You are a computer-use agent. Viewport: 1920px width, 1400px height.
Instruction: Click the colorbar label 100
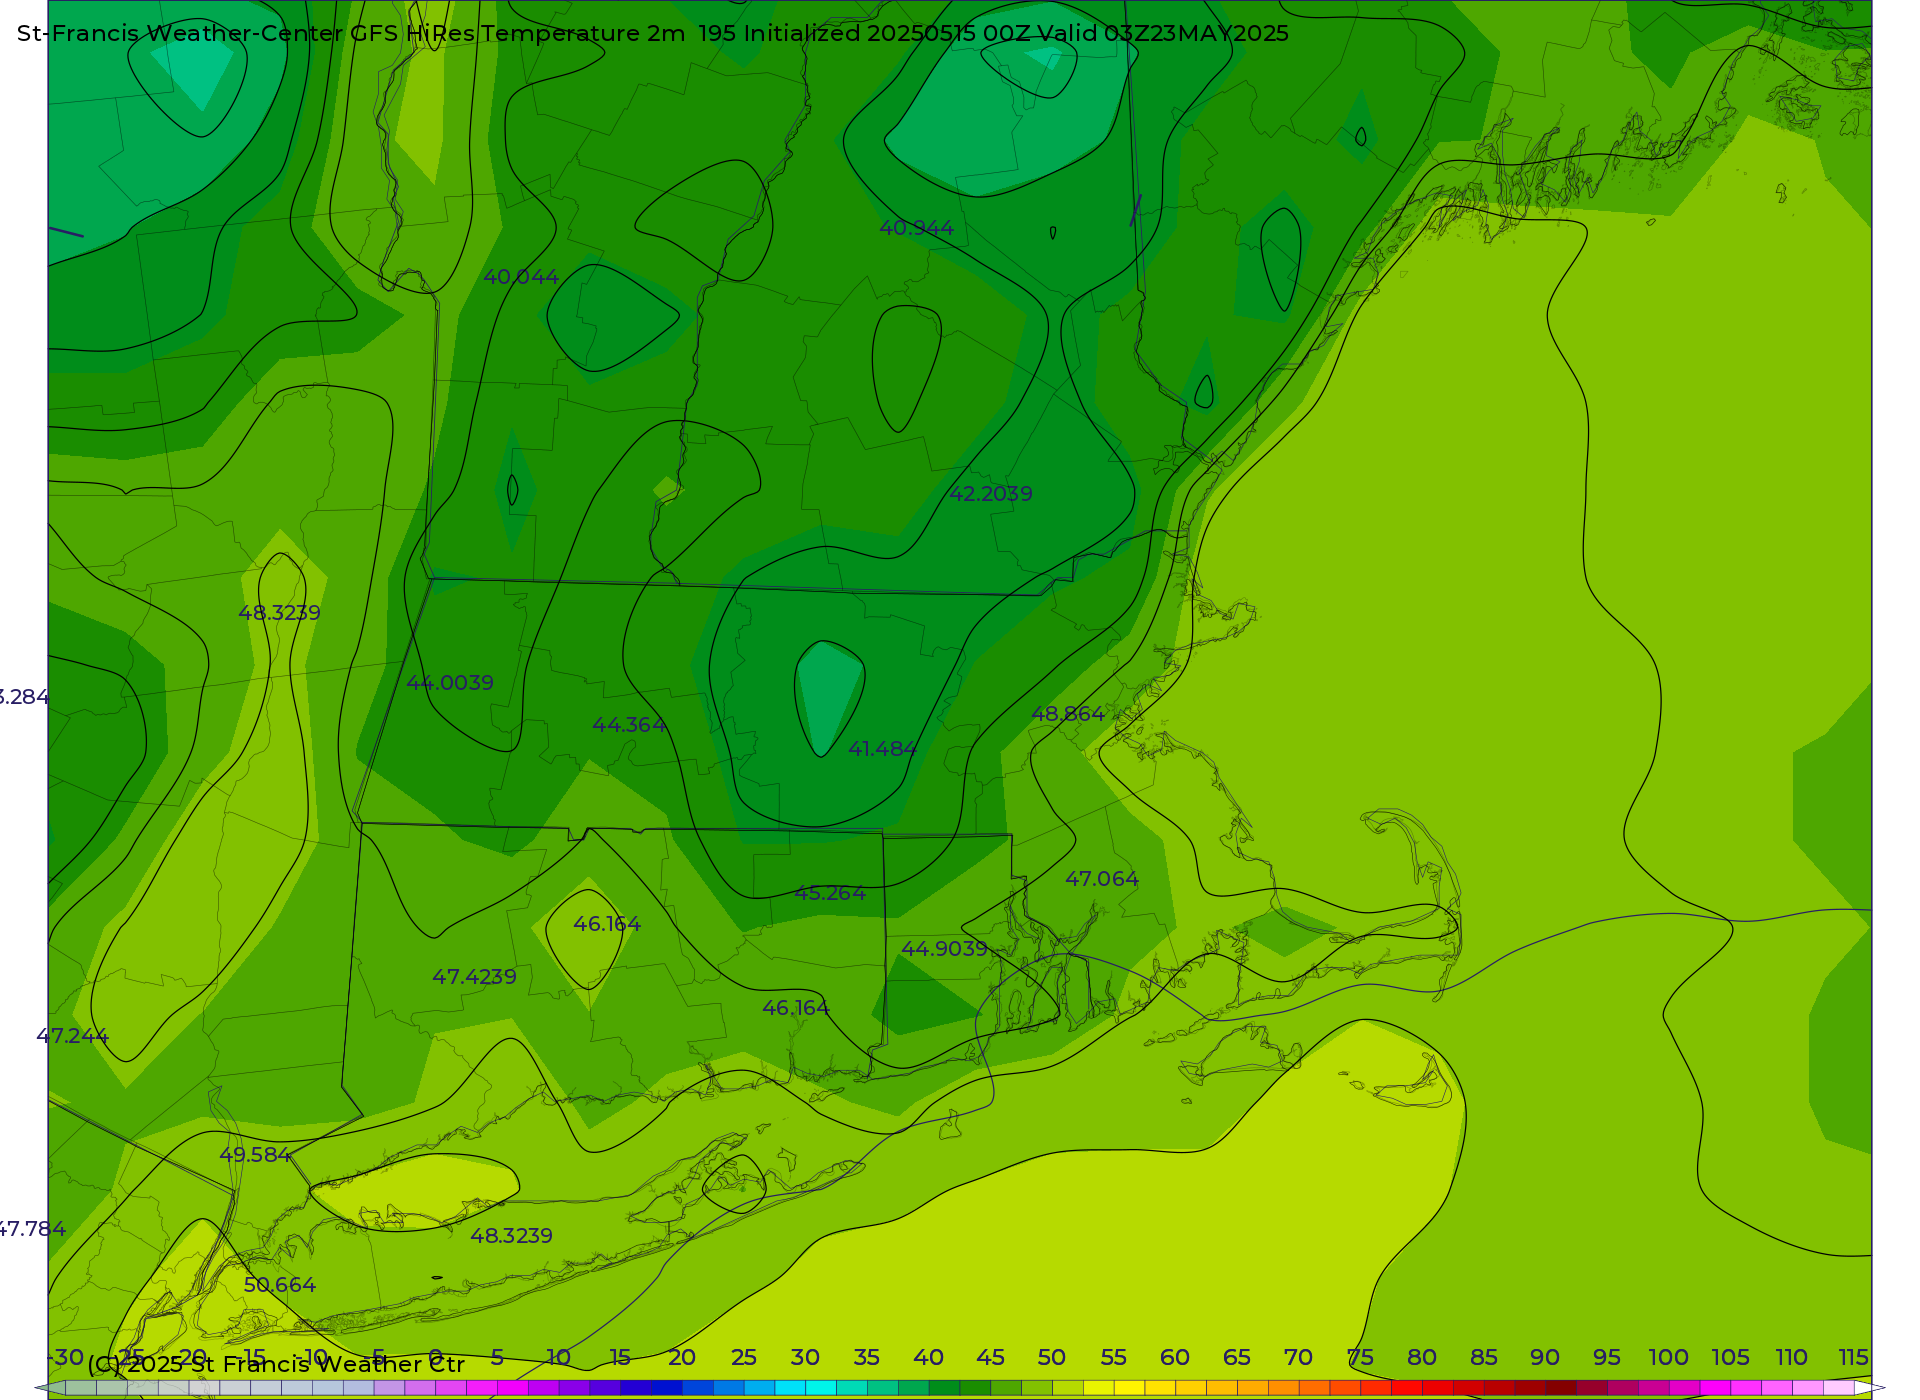pos(1669,1358)
